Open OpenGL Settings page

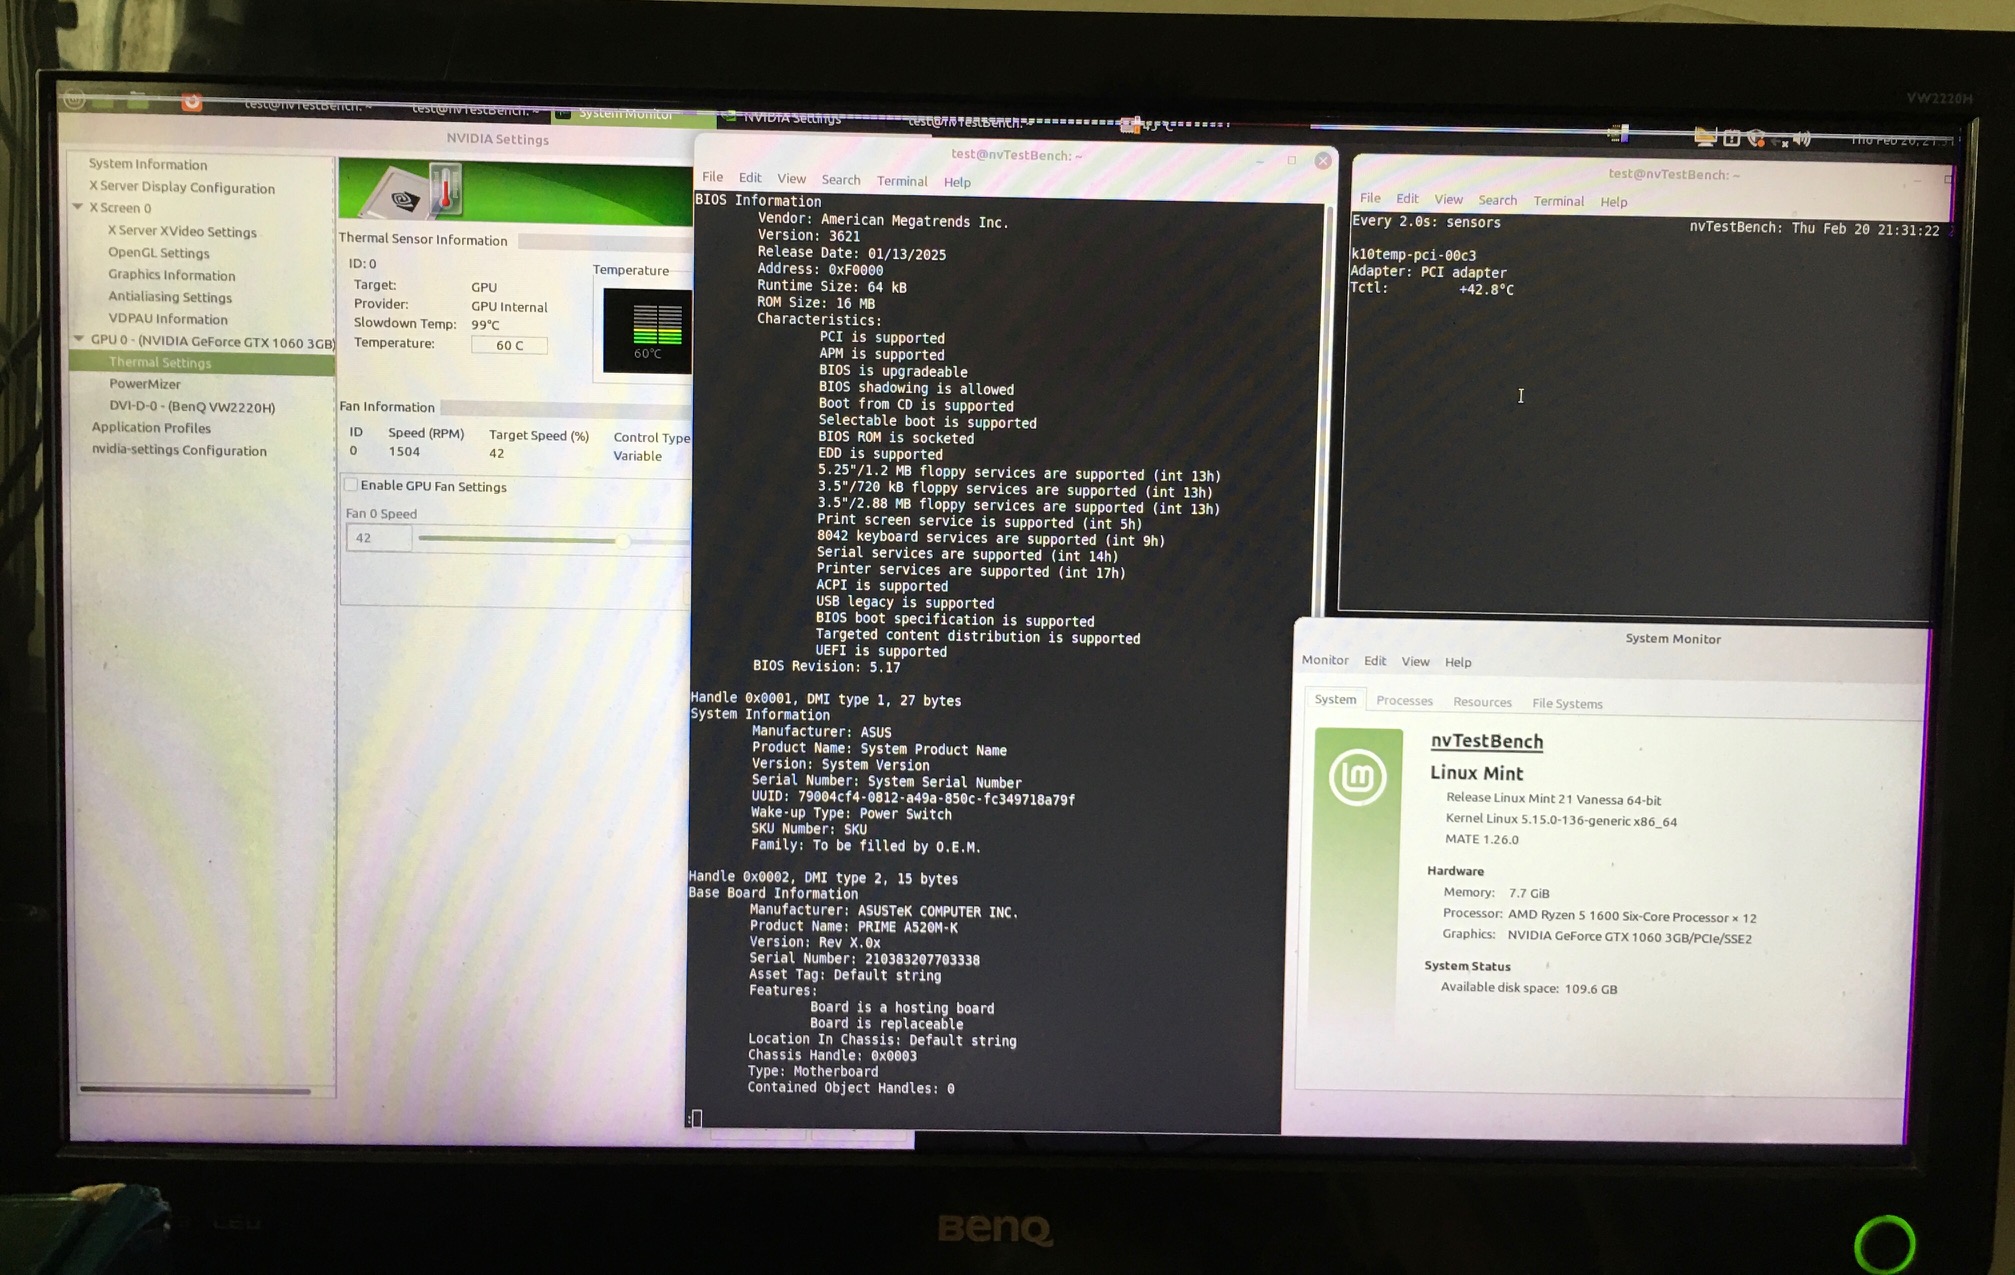click(158, 253)
